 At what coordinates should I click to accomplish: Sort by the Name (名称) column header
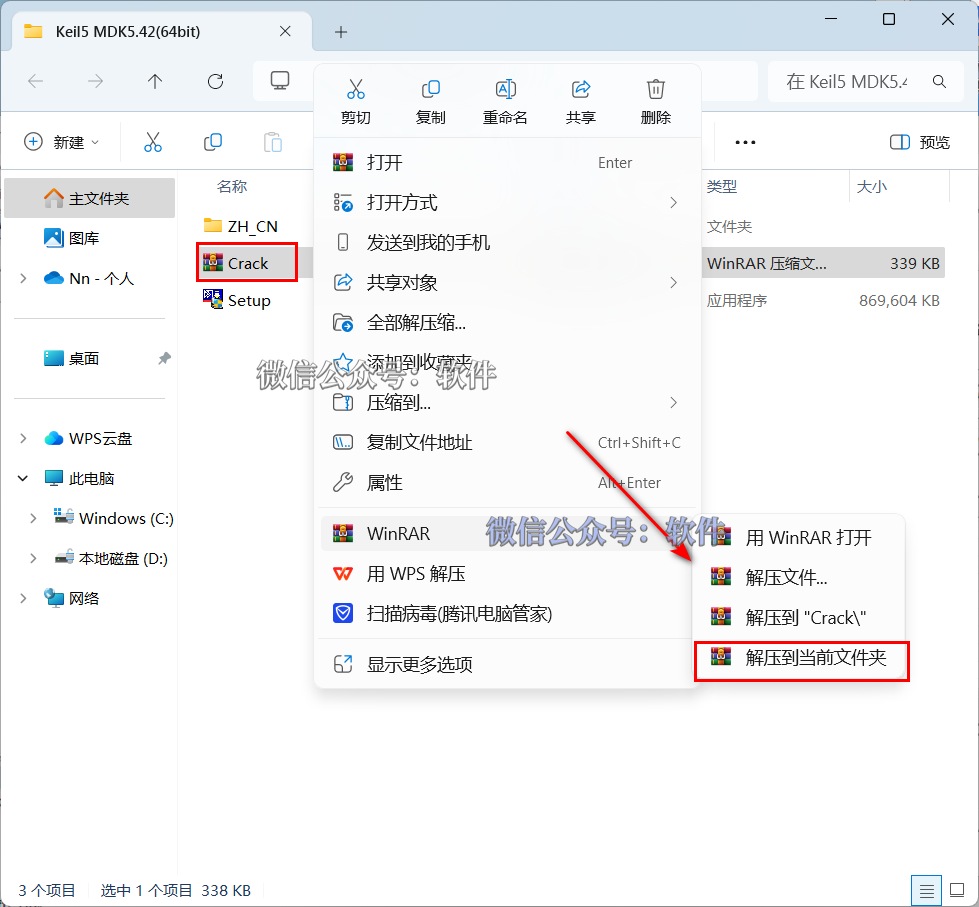[232, 186]
